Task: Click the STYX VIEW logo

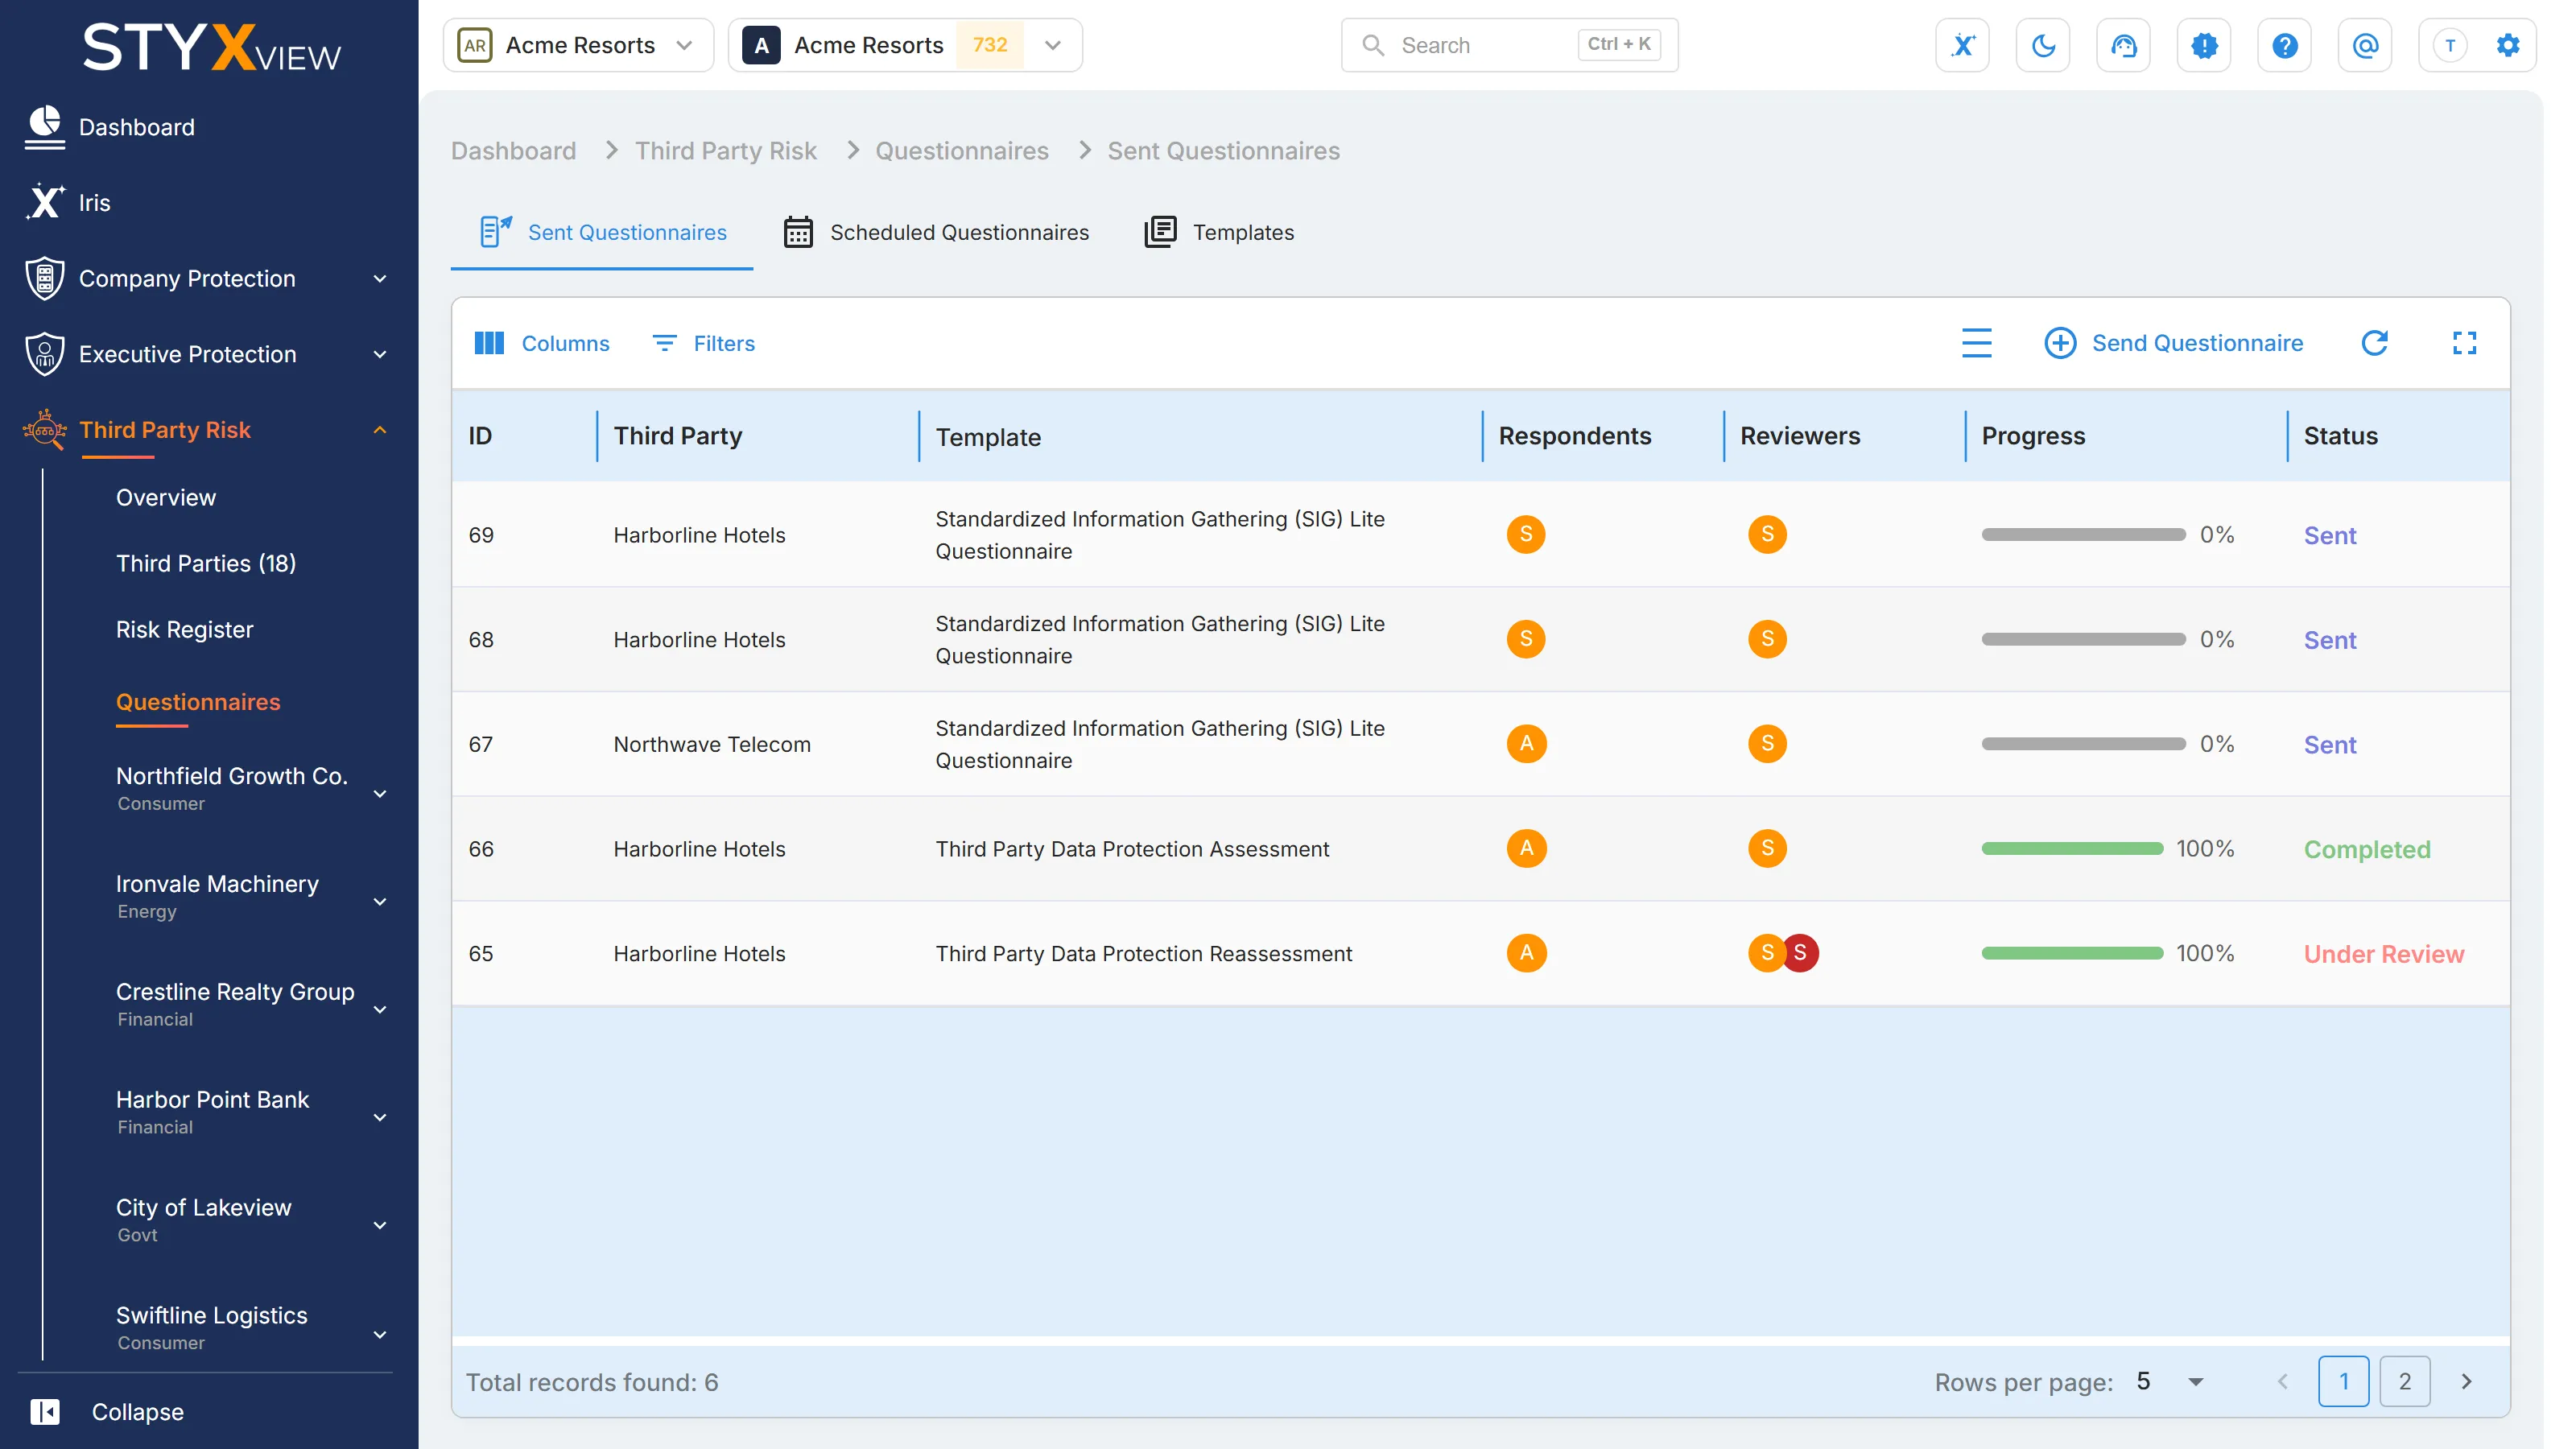Action: [x=211, y=47]
